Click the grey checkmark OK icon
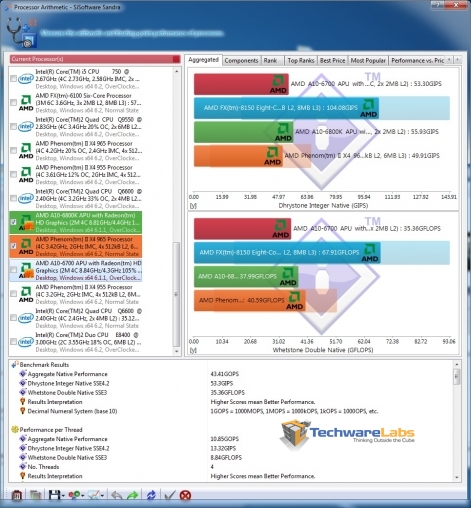 point(170,495)
